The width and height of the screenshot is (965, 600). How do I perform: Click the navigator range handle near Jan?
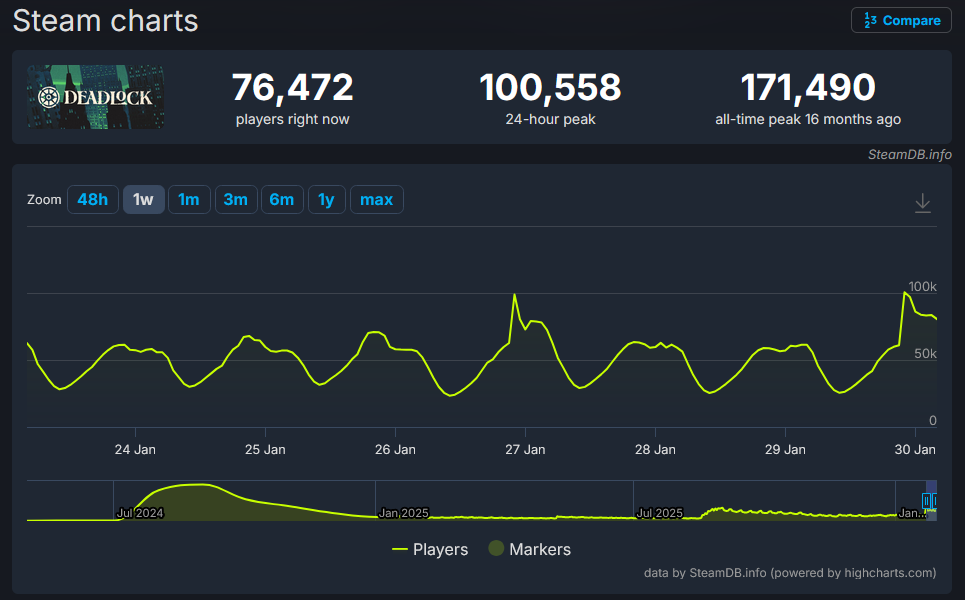tap(926, 501)
